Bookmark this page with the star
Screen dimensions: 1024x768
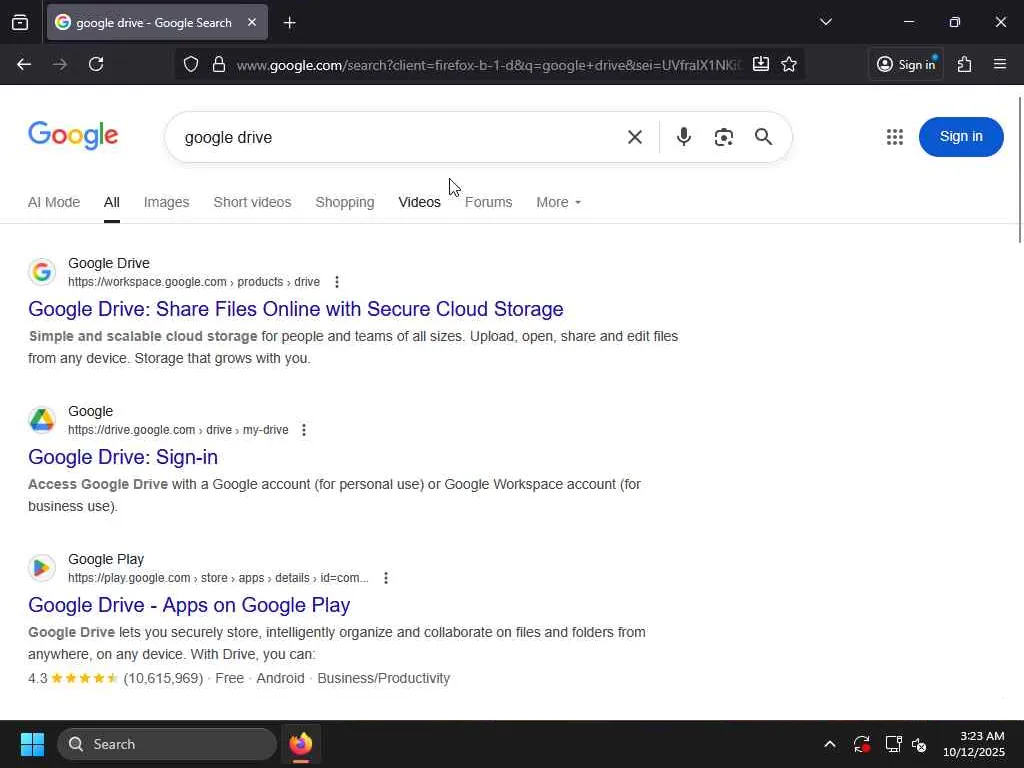[789, 64]
